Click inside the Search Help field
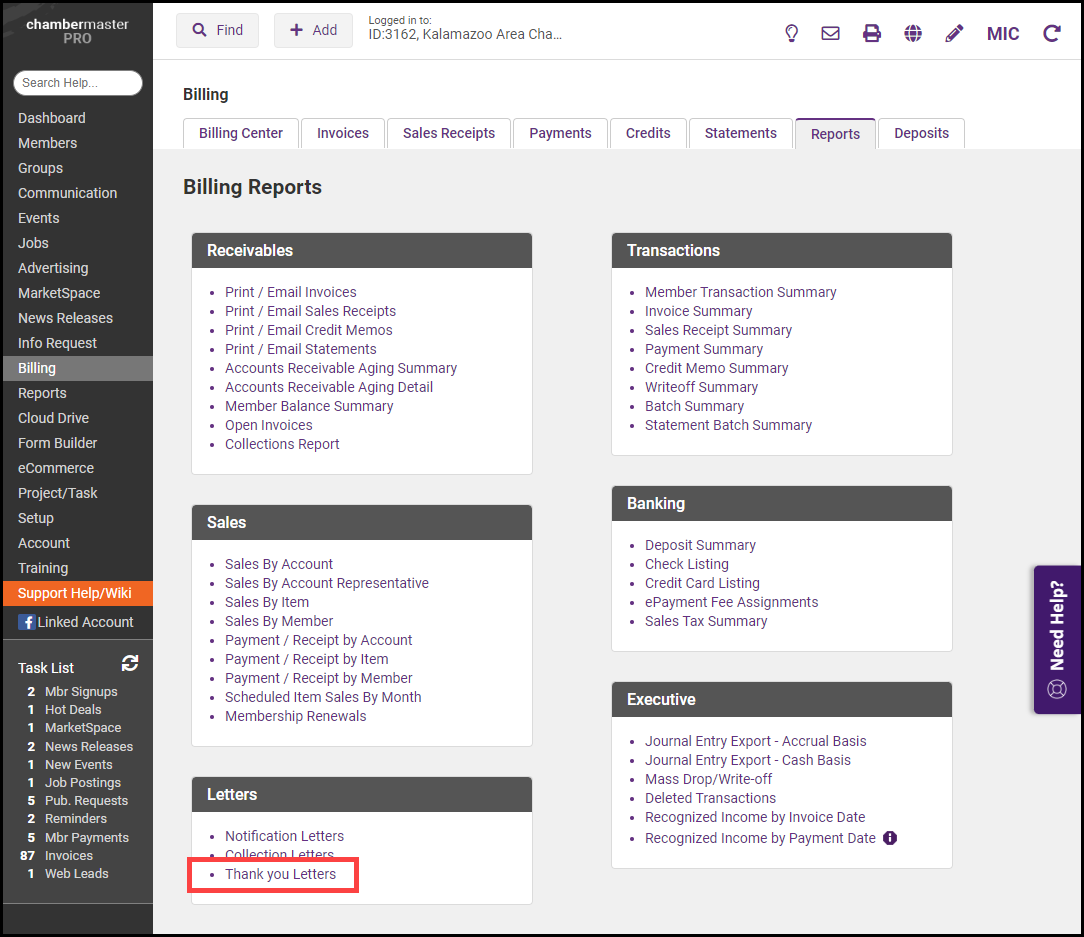Viewport: 1084px width, 937px height. click(78, 83)
